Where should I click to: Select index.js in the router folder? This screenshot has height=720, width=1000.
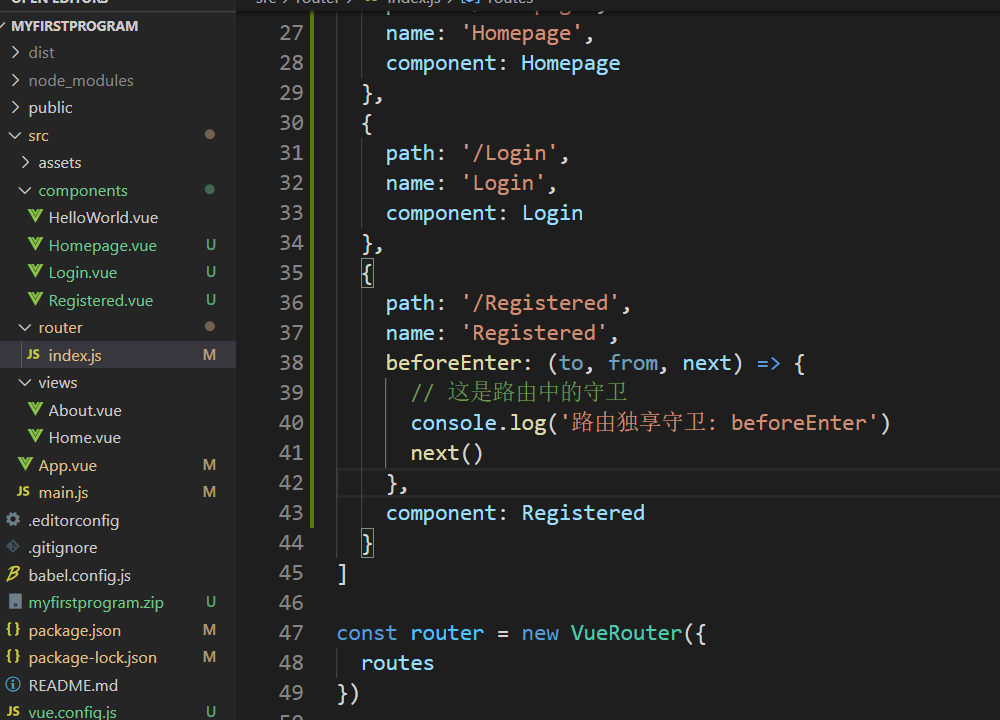click(75, 355)
